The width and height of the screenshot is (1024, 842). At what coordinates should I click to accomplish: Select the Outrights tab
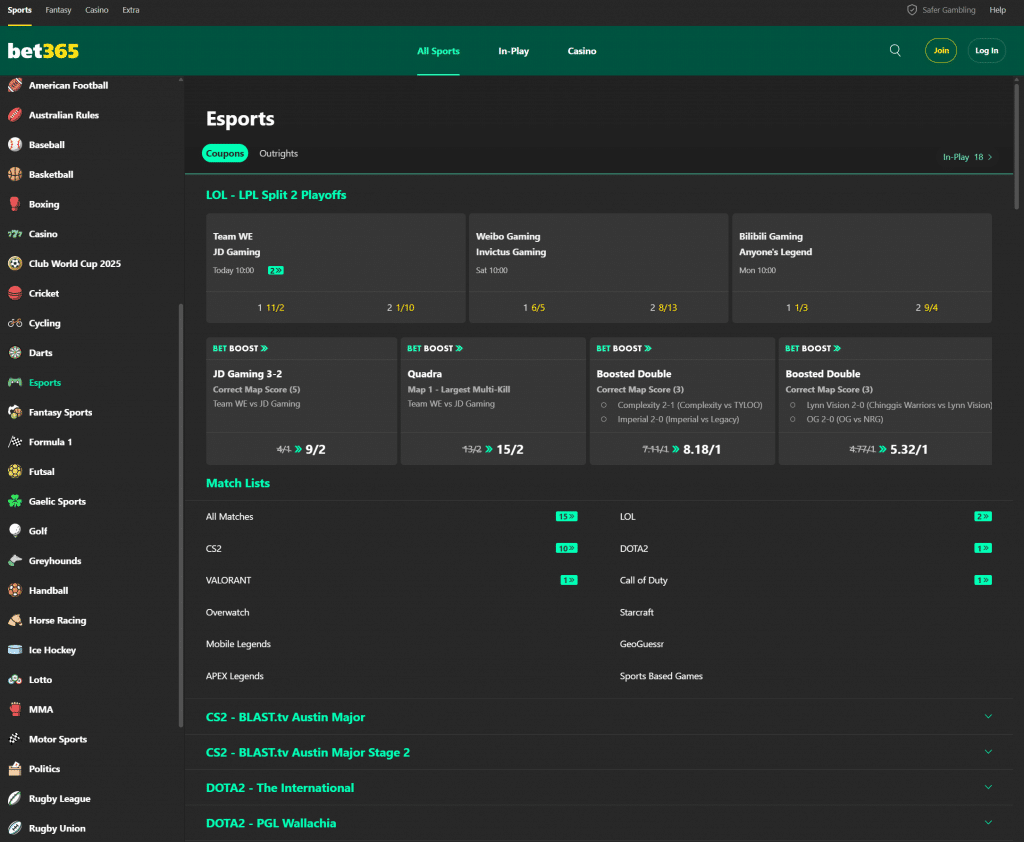click(278, 154)
